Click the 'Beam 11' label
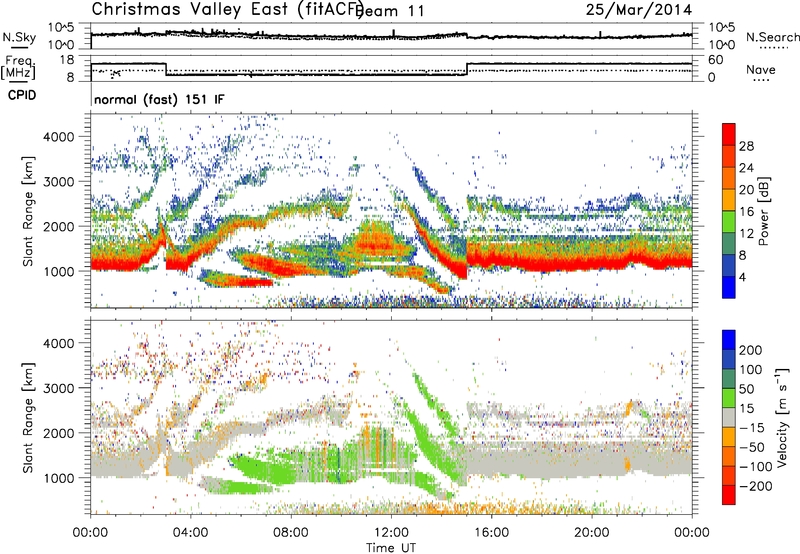Image resolution: width=800 pixels, height=554 pixels. tap(390, 11)
